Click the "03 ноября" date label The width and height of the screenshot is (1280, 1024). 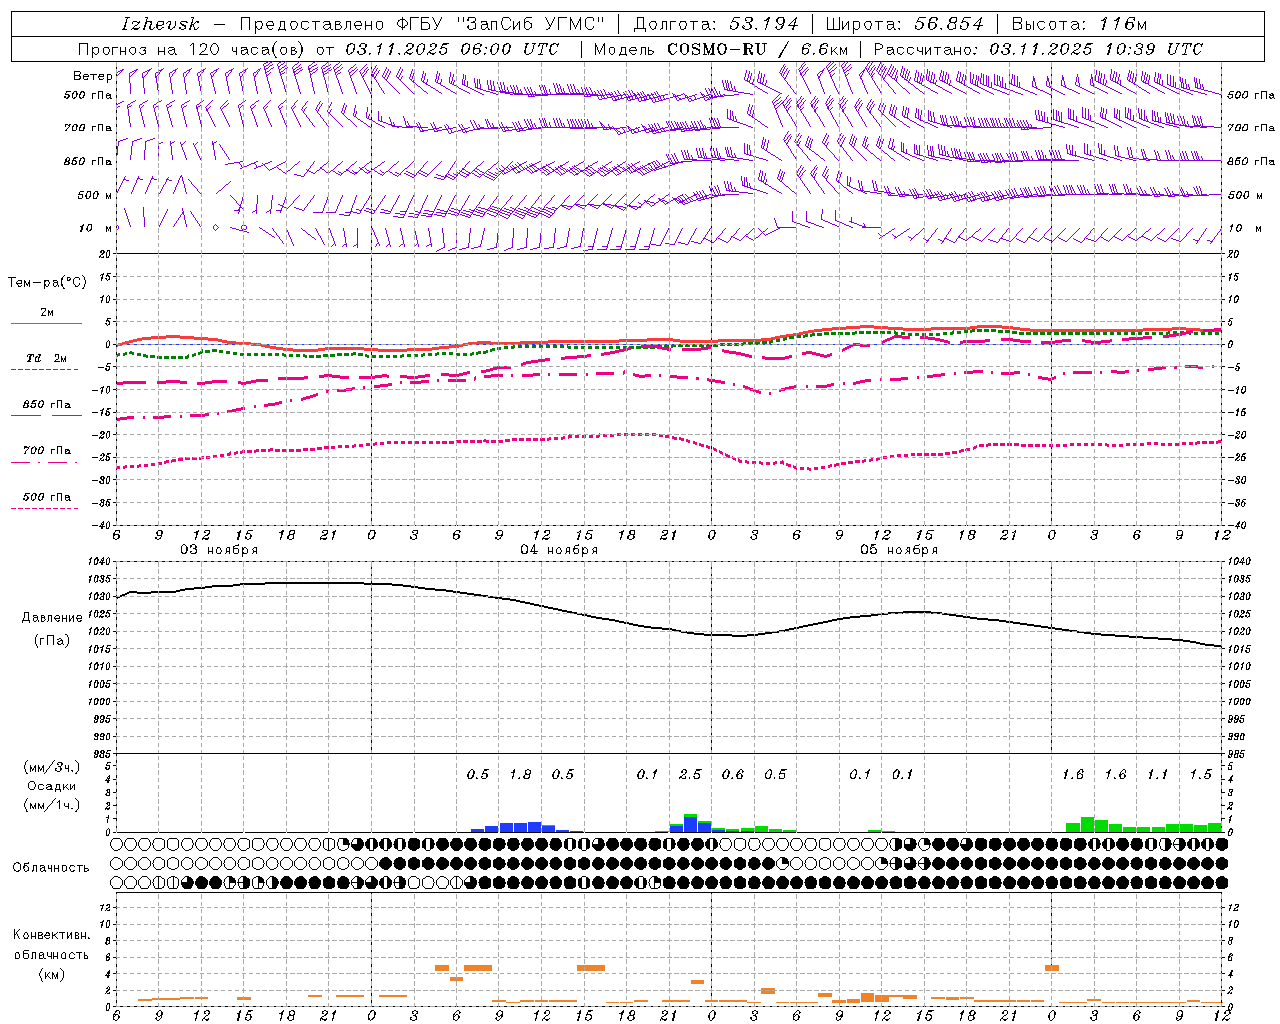coord(219,550)
